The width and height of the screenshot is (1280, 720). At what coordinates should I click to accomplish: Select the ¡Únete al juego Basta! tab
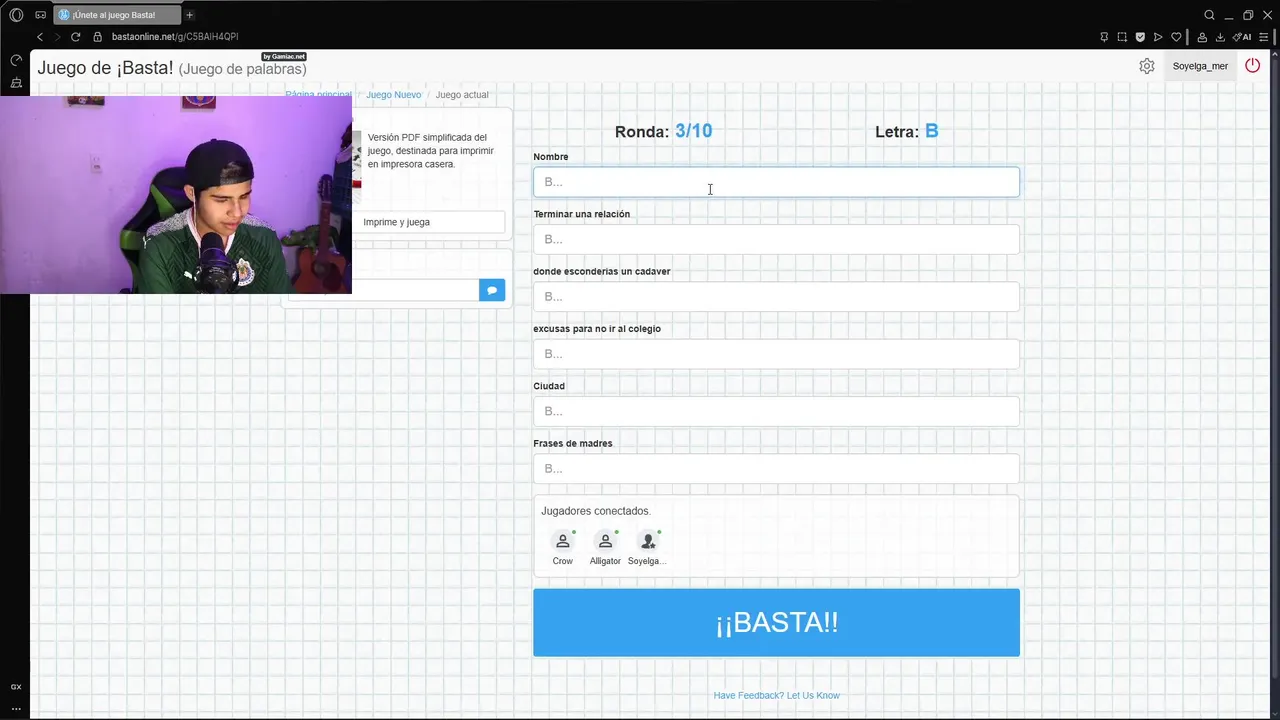tap(115, 15)
